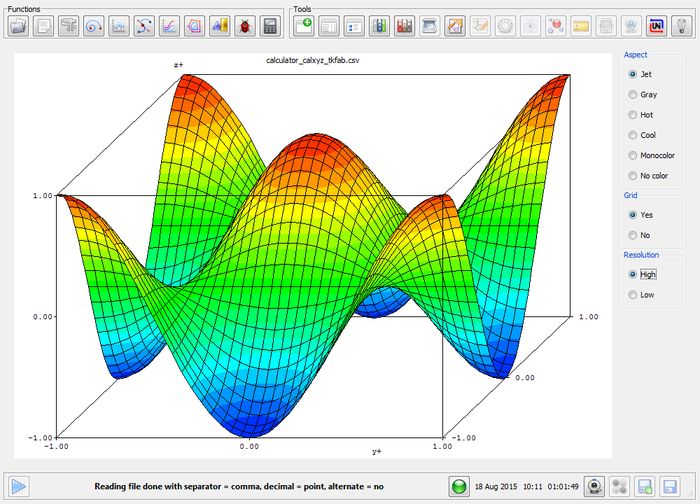Open the mountain and gold bar function

(220, 26)
